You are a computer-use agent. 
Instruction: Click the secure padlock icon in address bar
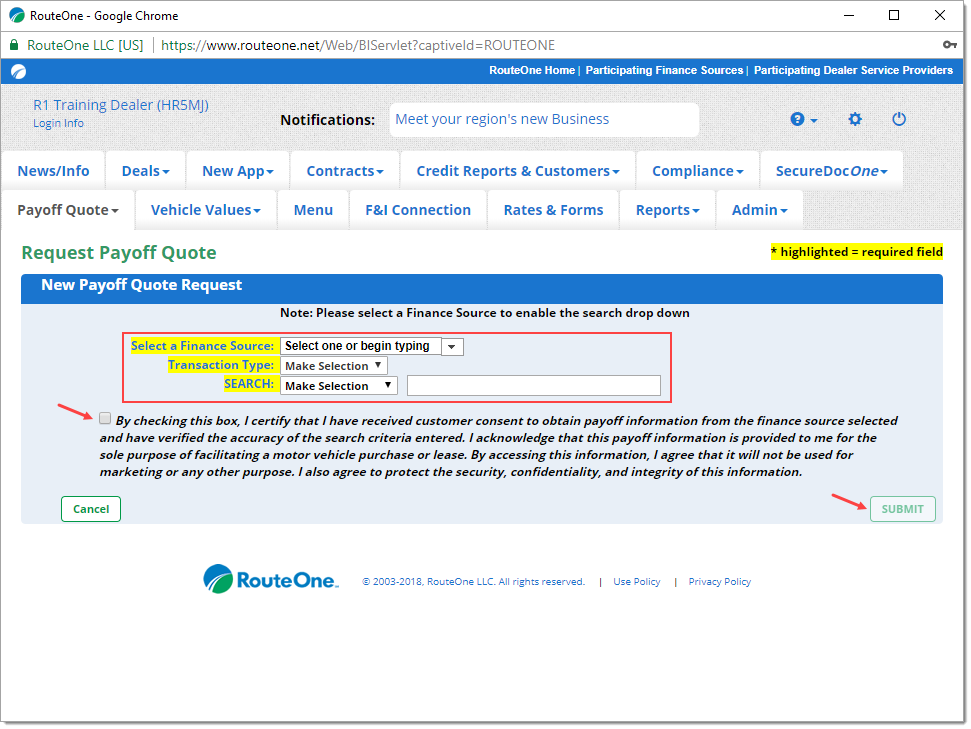coord(14,45)
